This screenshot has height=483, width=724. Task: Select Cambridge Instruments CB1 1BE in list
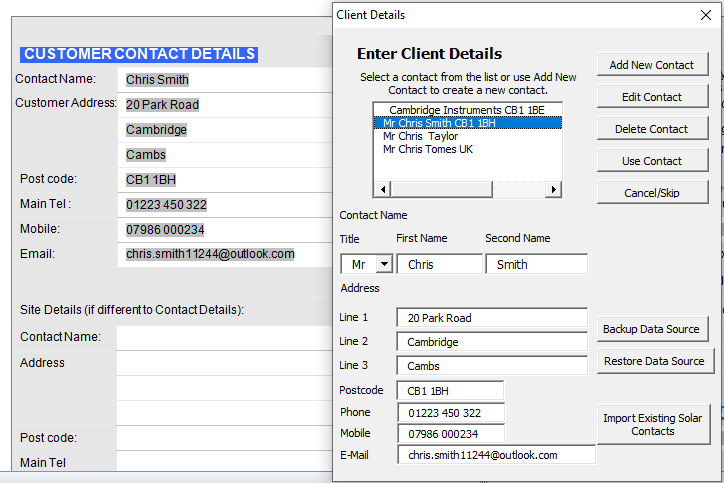tap(468, 110)
